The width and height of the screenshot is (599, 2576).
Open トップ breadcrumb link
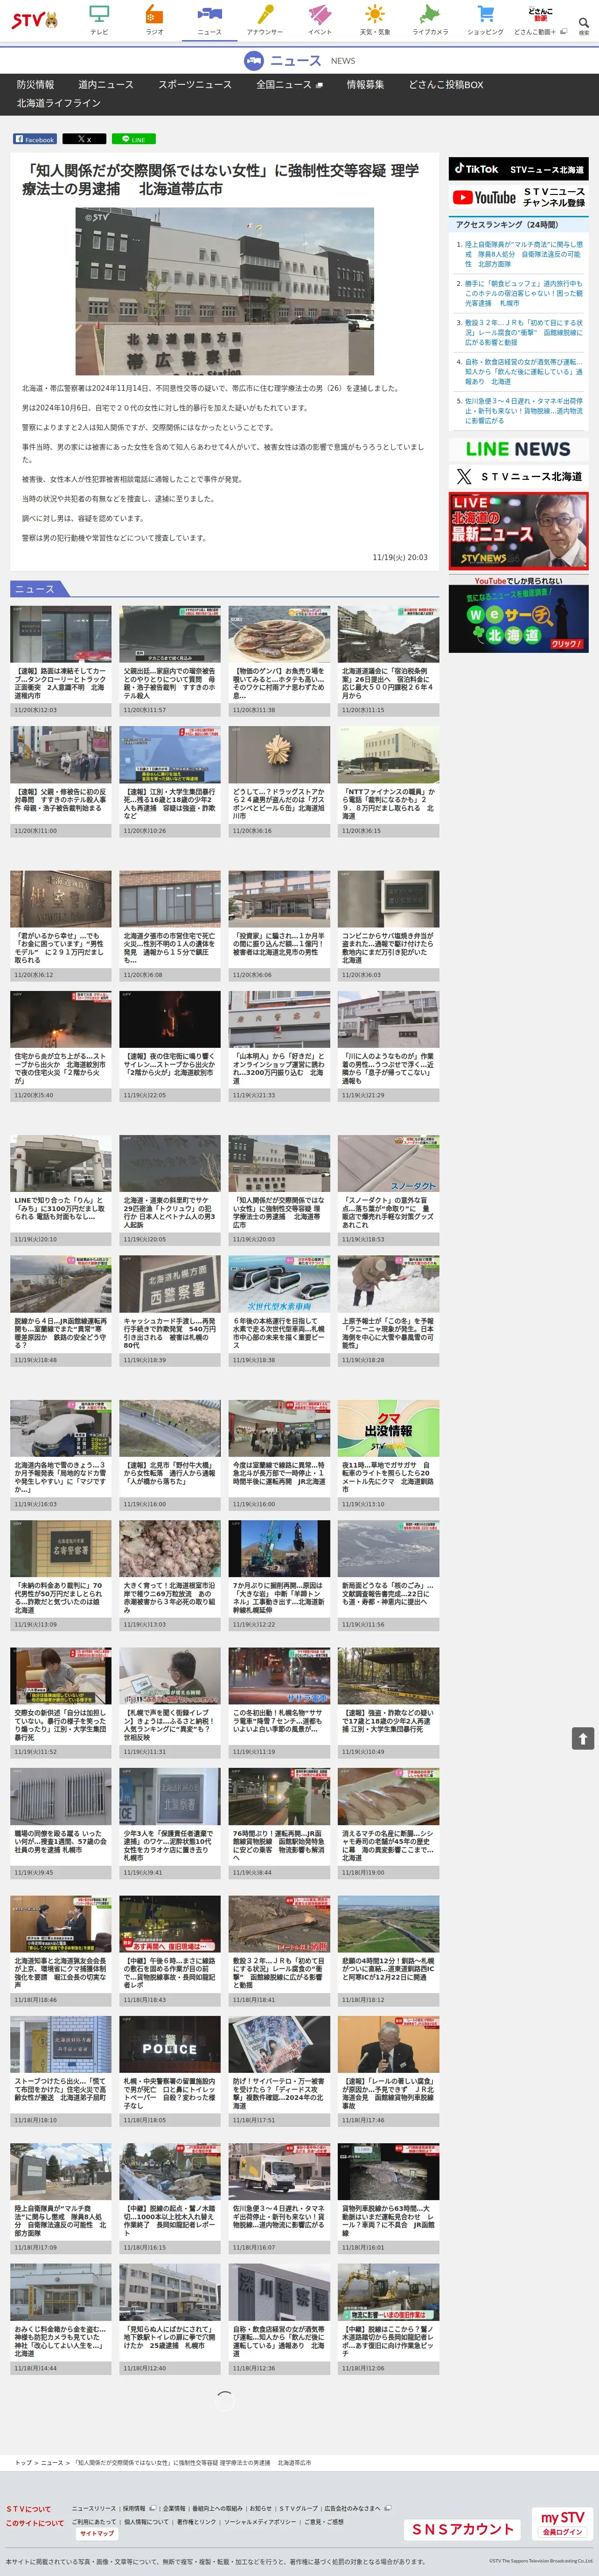point(23,2462)
